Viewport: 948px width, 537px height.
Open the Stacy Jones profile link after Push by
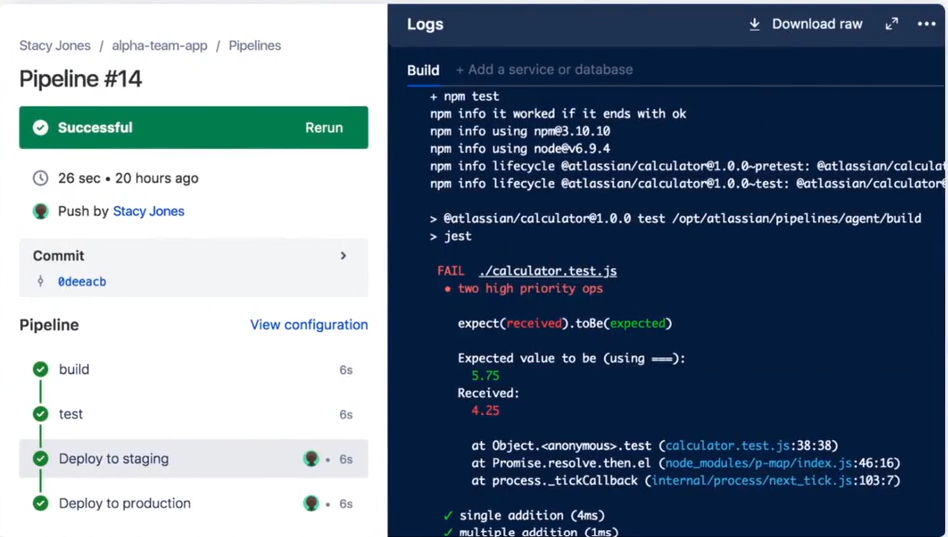149,211
